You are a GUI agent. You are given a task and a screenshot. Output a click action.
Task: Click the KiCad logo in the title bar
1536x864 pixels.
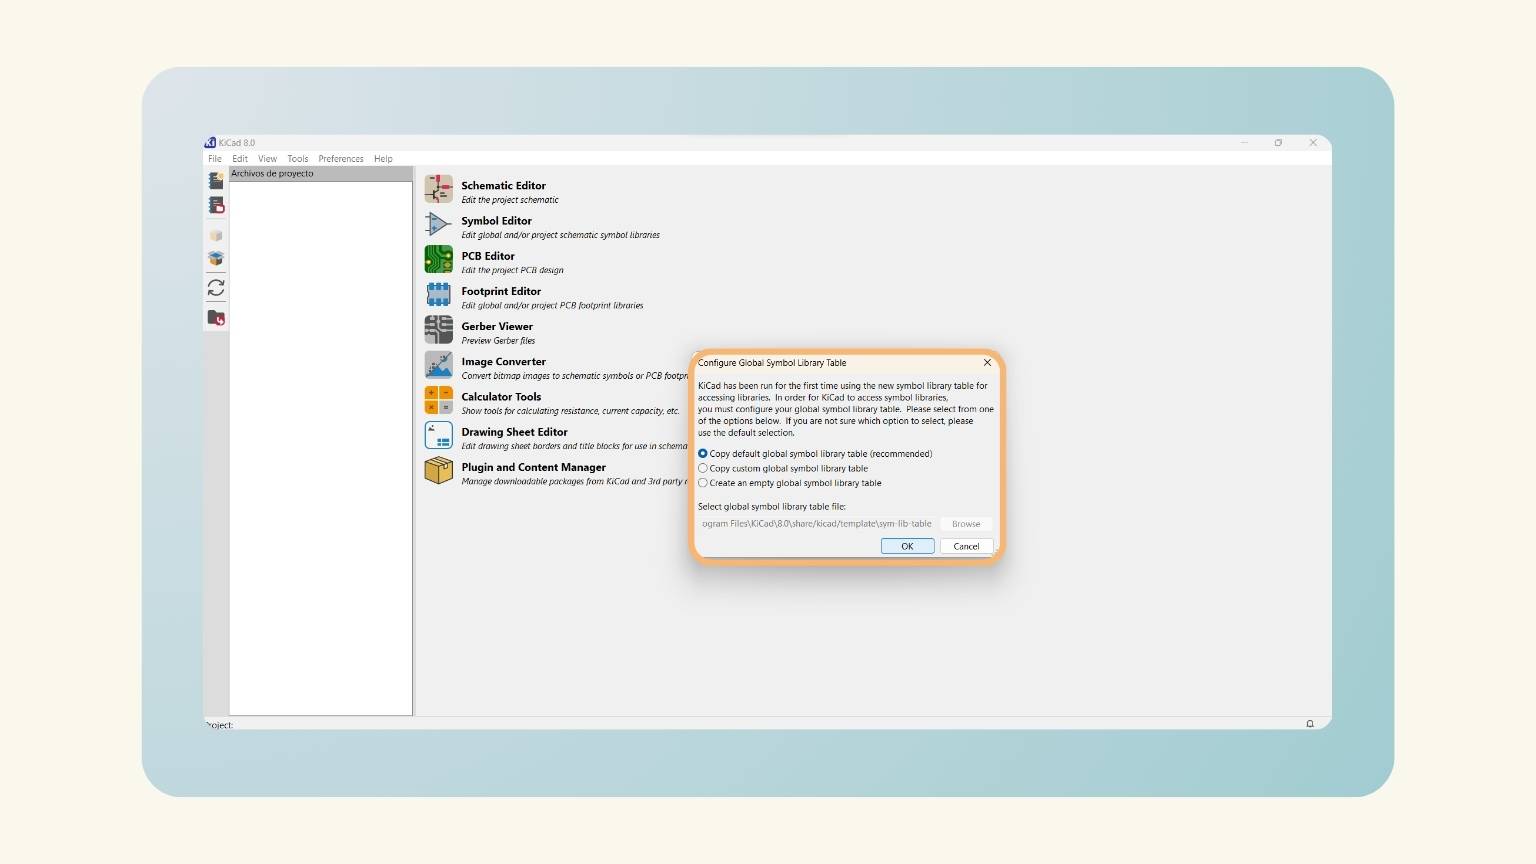tap(210, 143)
